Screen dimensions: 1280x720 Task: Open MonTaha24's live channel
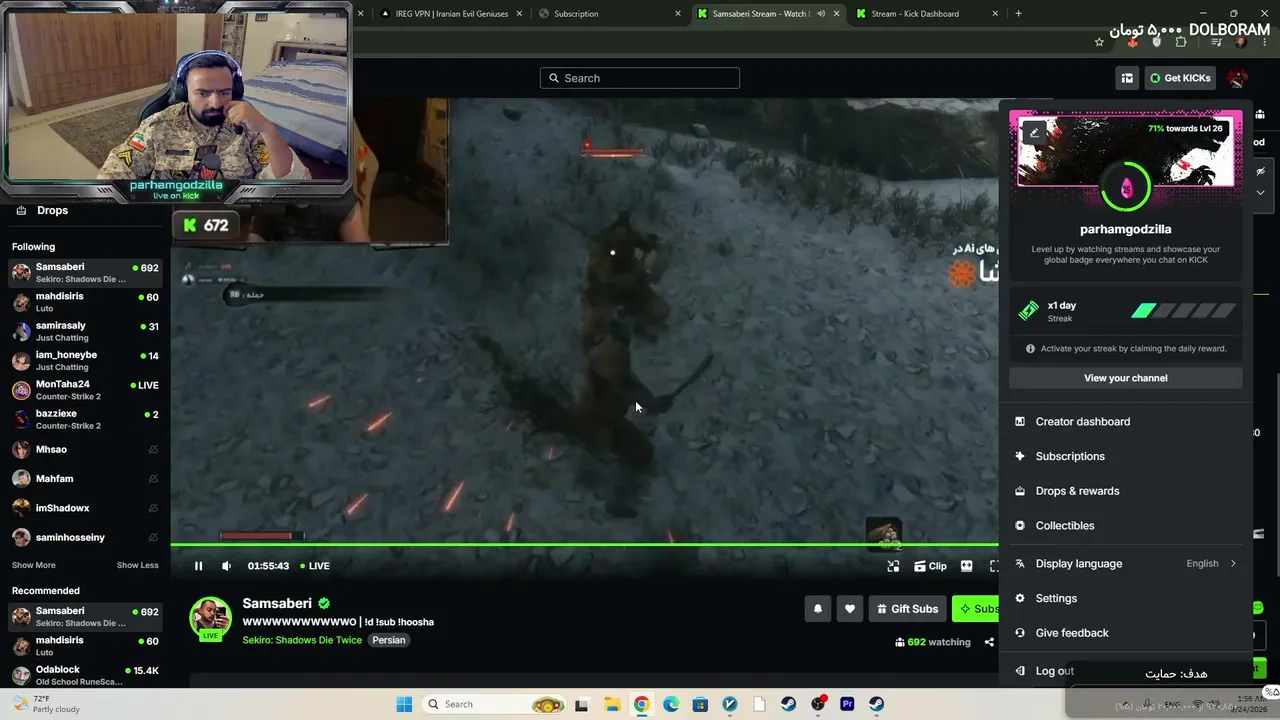[x=85, y=390]
